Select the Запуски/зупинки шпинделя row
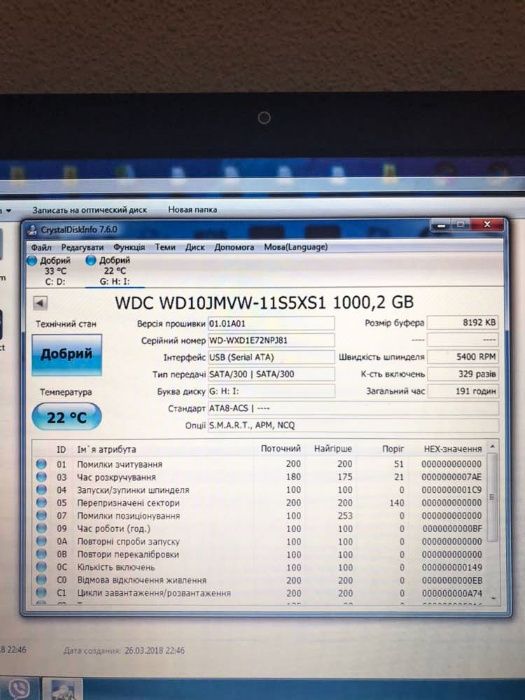Screen dimensions: 525x700 click(x=259, y=490)
